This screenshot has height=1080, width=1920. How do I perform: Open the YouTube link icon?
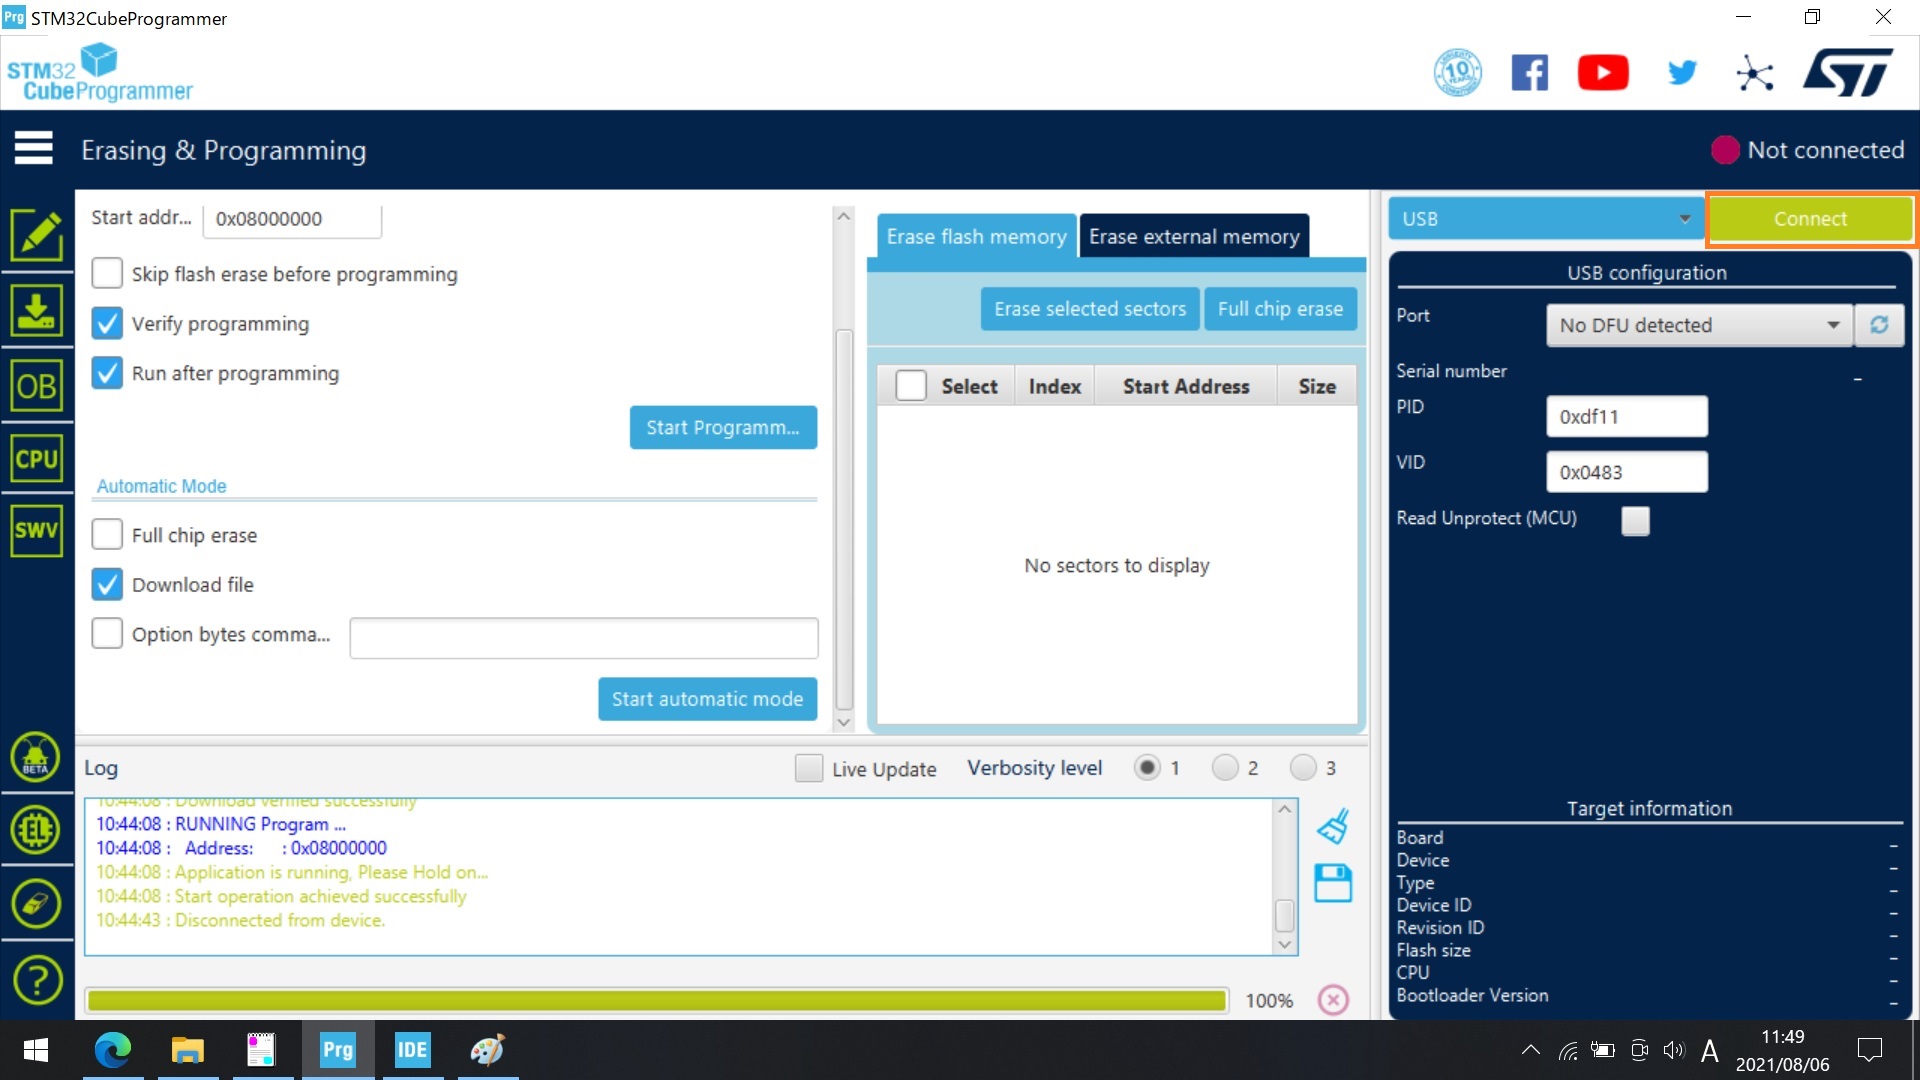point(1603,73)
